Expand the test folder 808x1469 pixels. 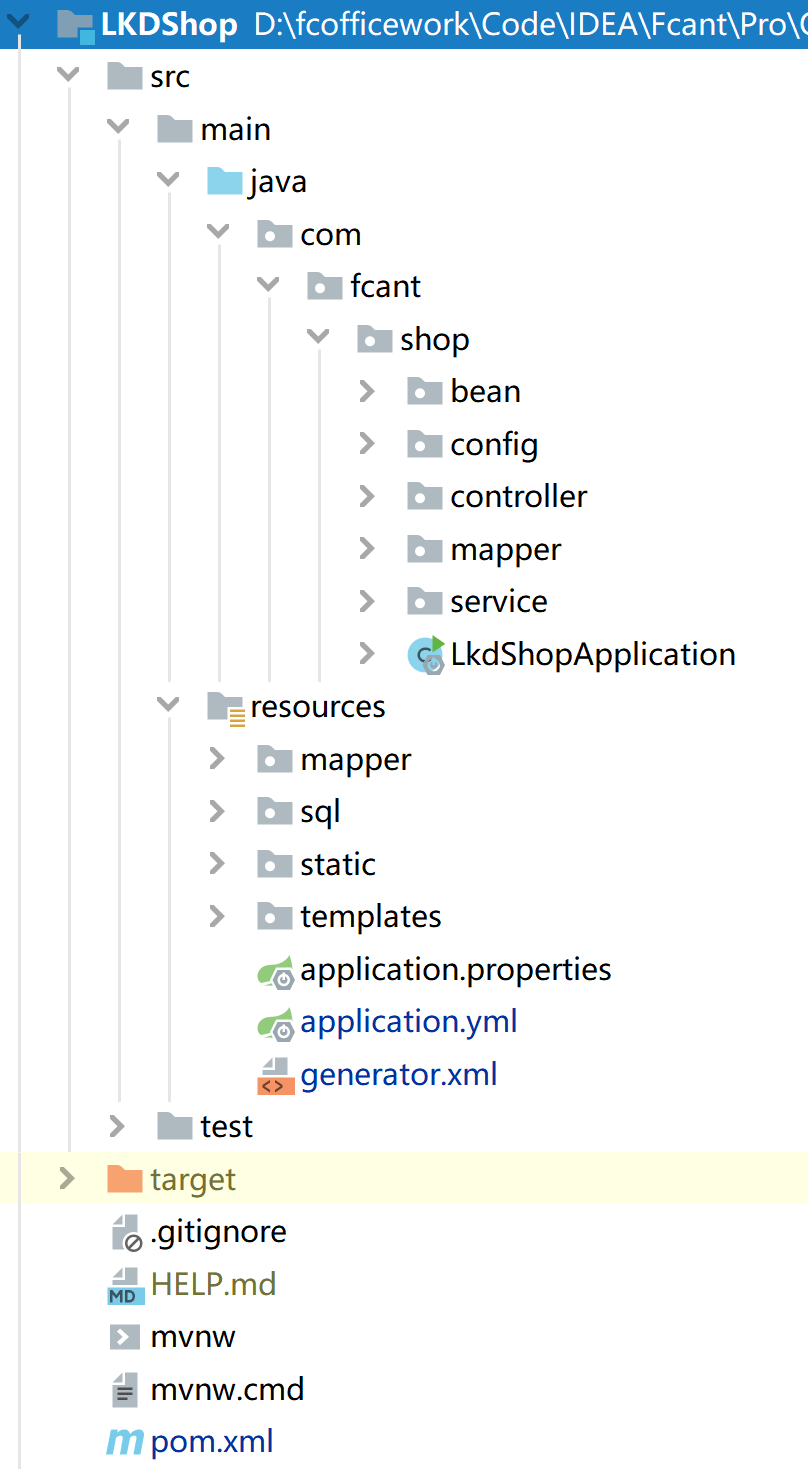(117, 1127)
